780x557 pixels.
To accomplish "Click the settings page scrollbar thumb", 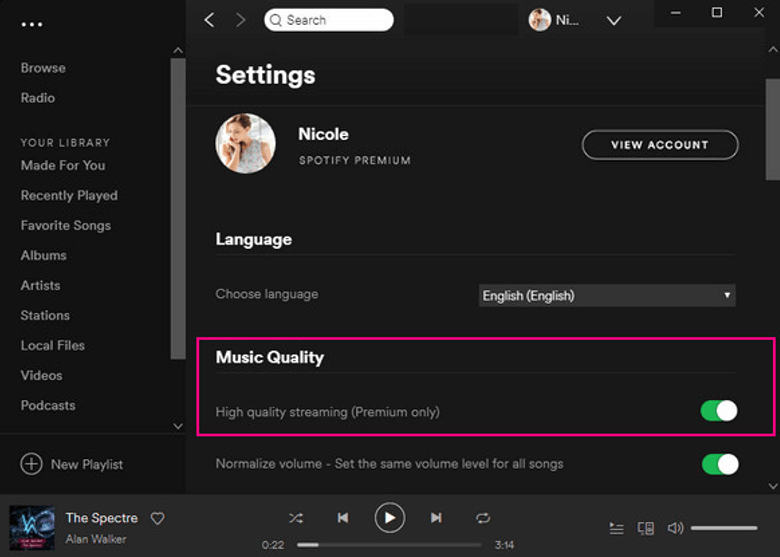I will tap(773, 129).
